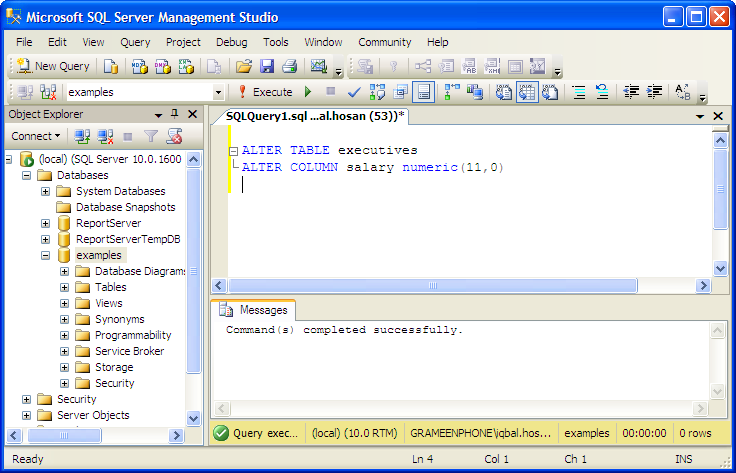Uncomment the selected lines
Image resolution: width=736 pixels, height=473 pixels.
tap(602, 92)
